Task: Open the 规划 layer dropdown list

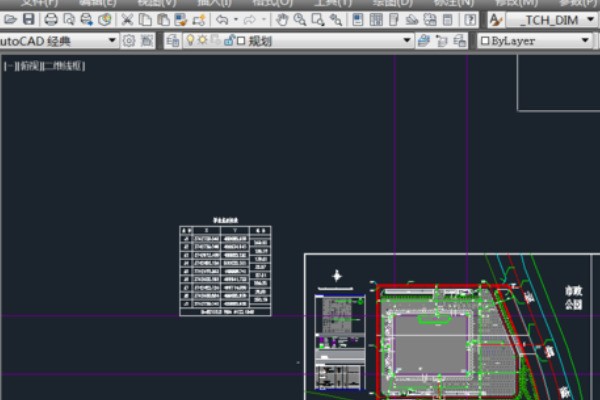Action: coord(407,41)
